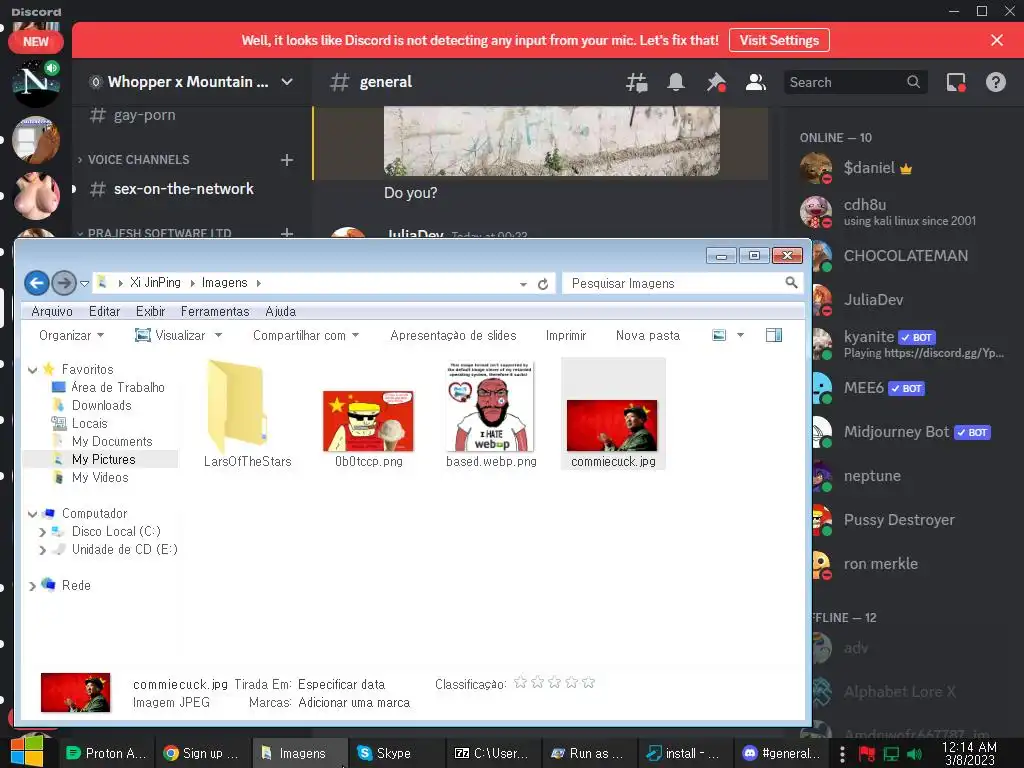
Task: Open notification bell settings in Discord
Action: (676, 82)
